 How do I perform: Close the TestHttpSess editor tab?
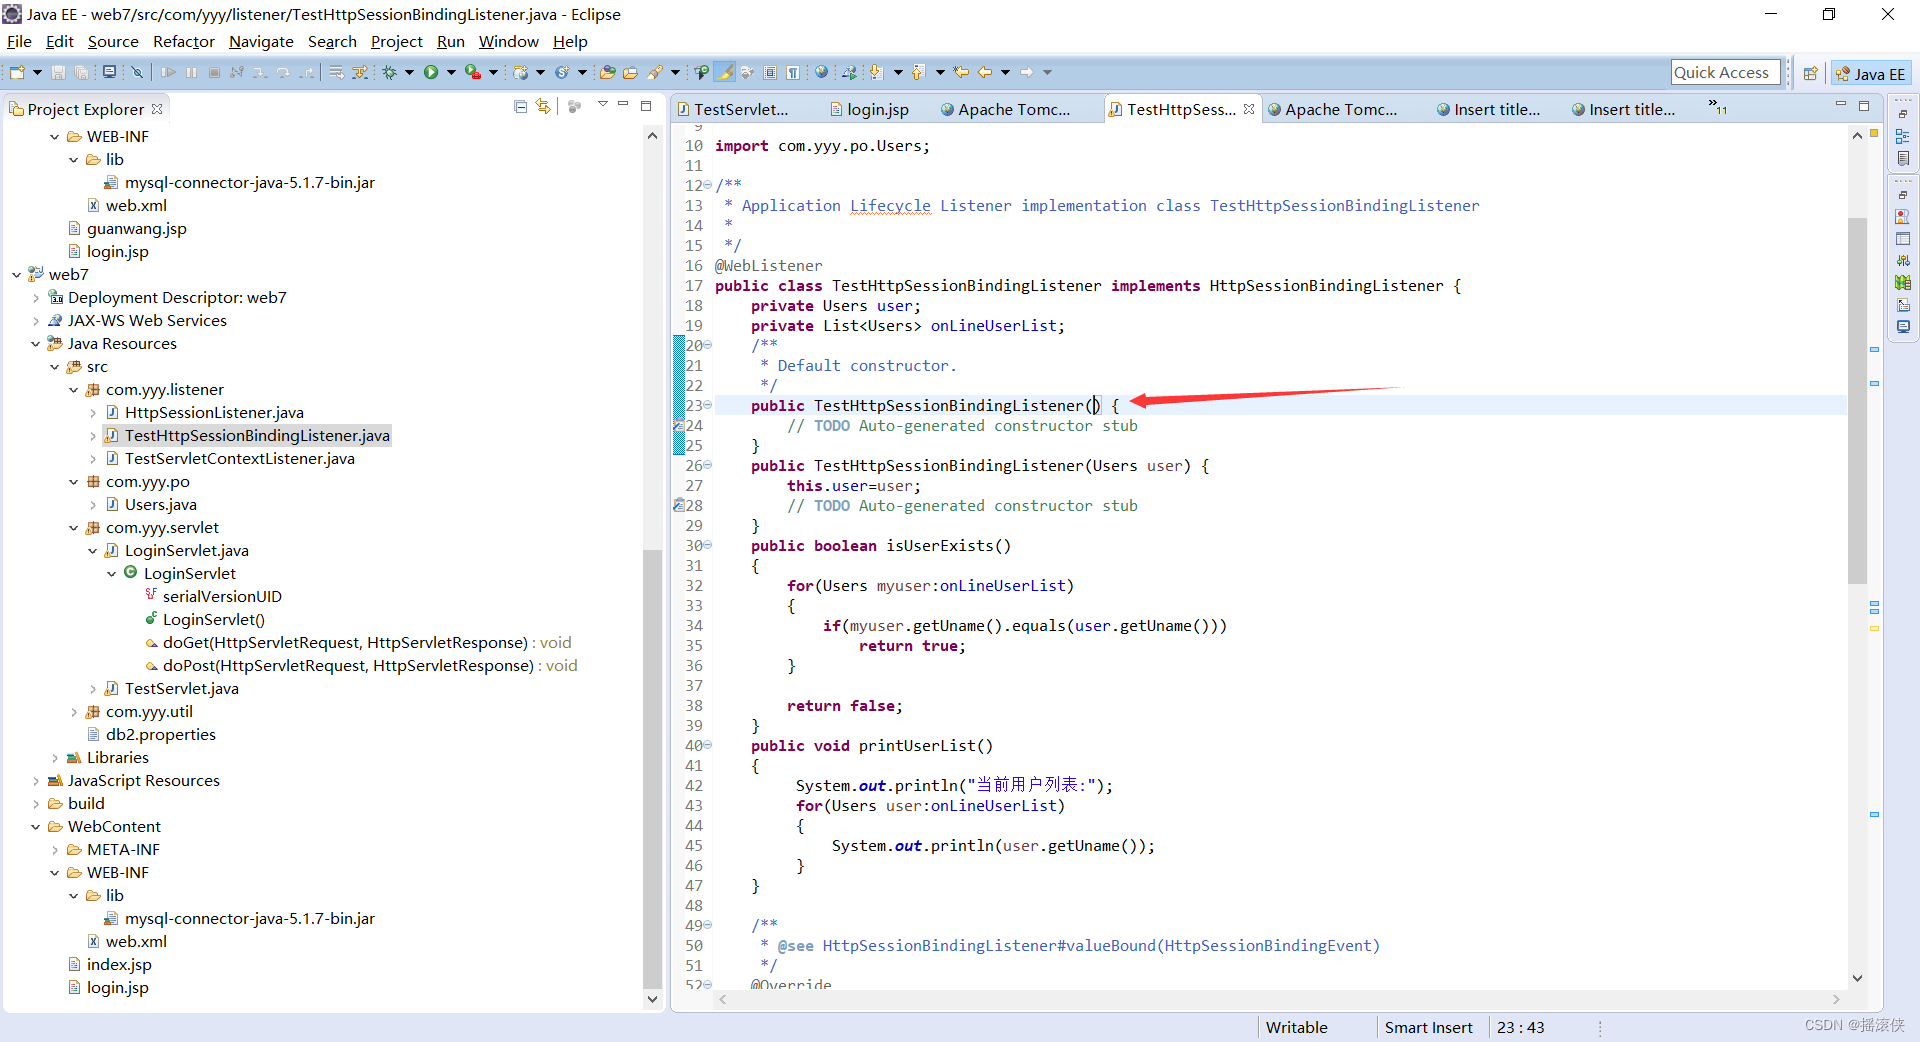[x=1249, y=109]
